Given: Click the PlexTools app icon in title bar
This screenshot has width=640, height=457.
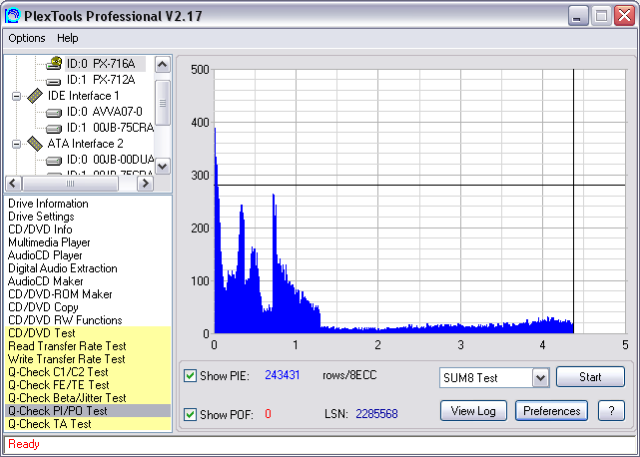Looking at the screenshot, I should (x=13, y=16).
